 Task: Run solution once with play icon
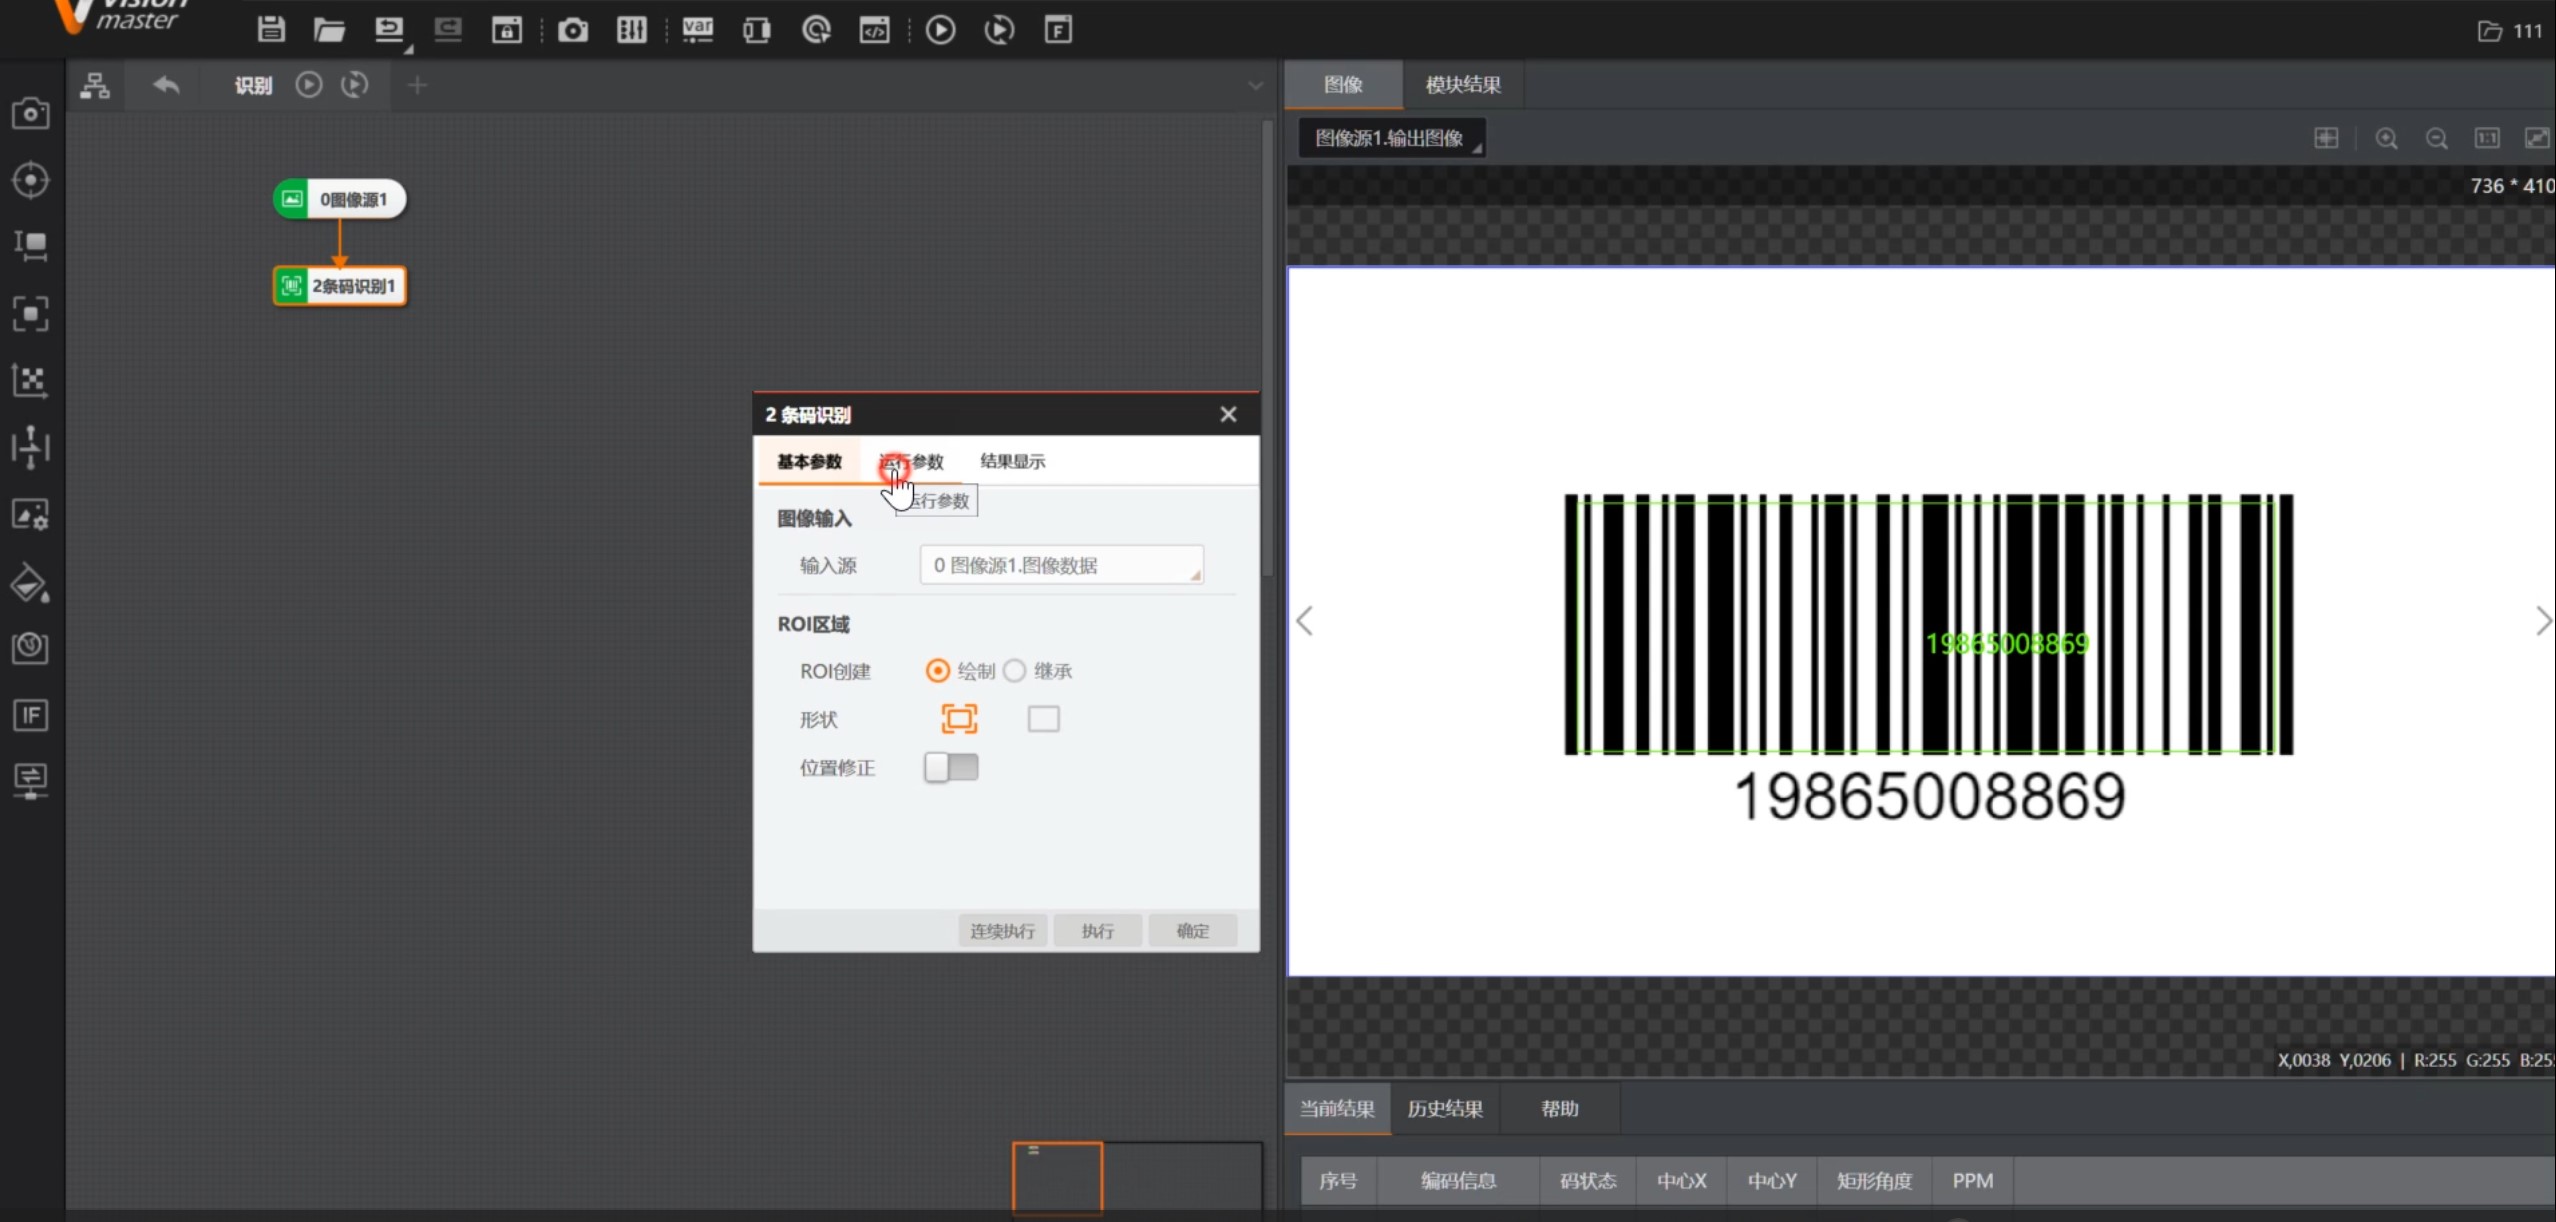click(940, 30)
